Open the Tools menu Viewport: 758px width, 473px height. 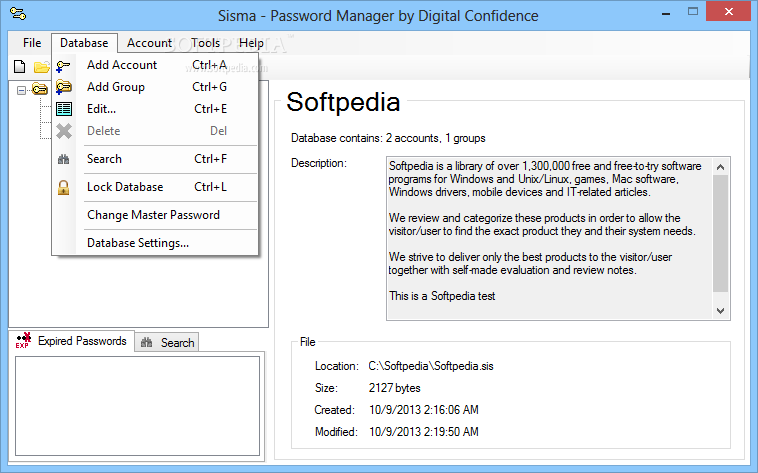205,43
